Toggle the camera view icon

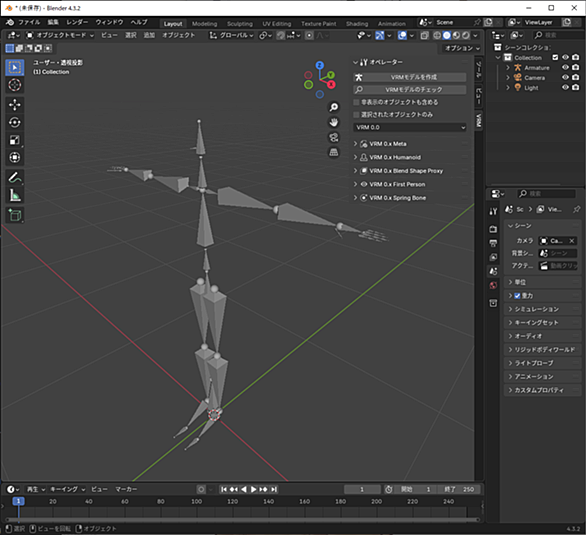pyautogui.click(x=333, y=137)
